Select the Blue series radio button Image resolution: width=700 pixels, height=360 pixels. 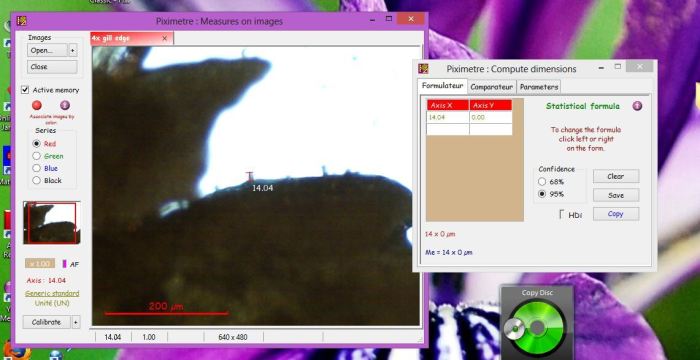click(37, 168)
